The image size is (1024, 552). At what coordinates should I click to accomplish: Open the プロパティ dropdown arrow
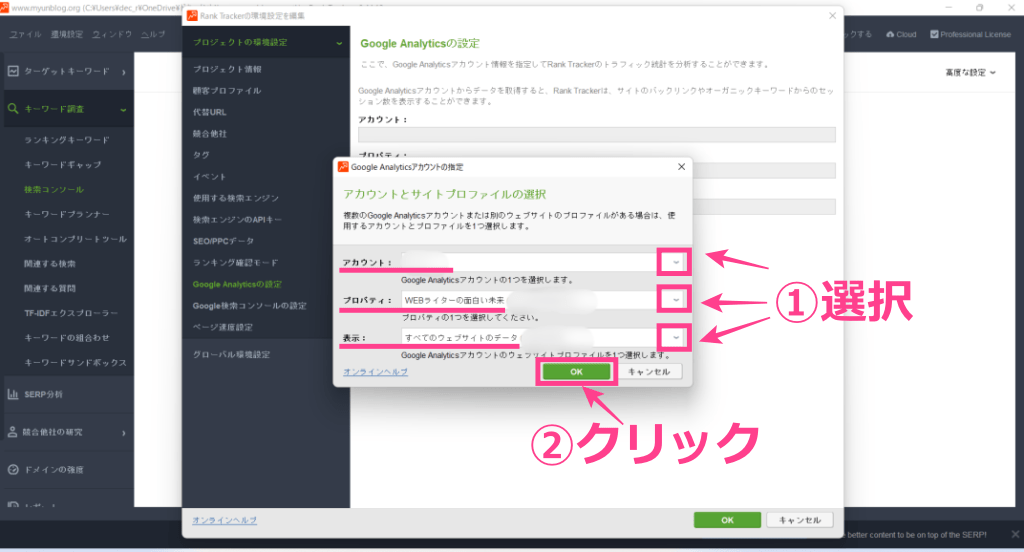675,300
